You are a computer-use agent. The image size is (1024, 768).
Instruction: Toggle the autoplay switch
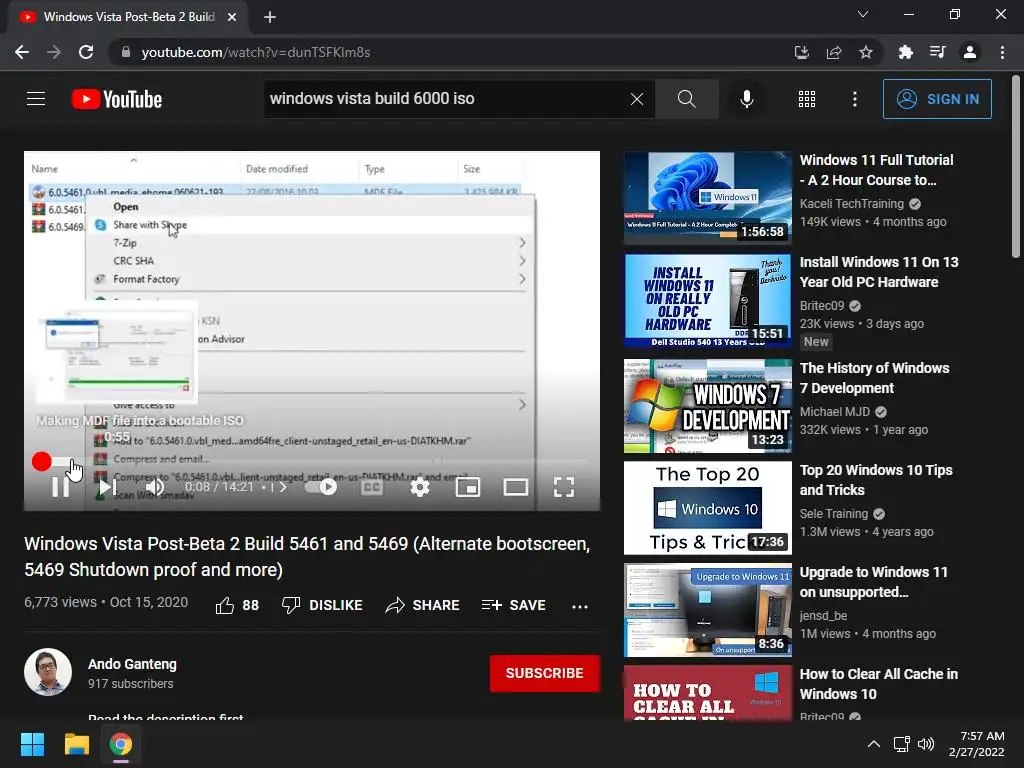323,487
